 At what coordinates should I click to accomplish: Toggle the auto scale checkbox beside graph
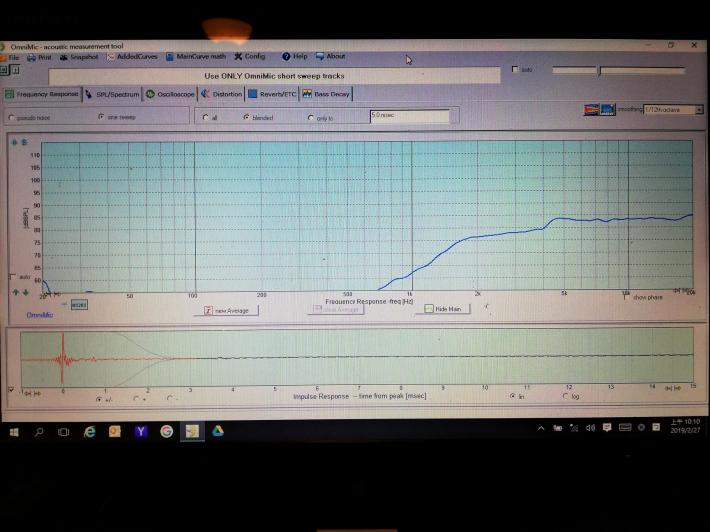(13, 277)
